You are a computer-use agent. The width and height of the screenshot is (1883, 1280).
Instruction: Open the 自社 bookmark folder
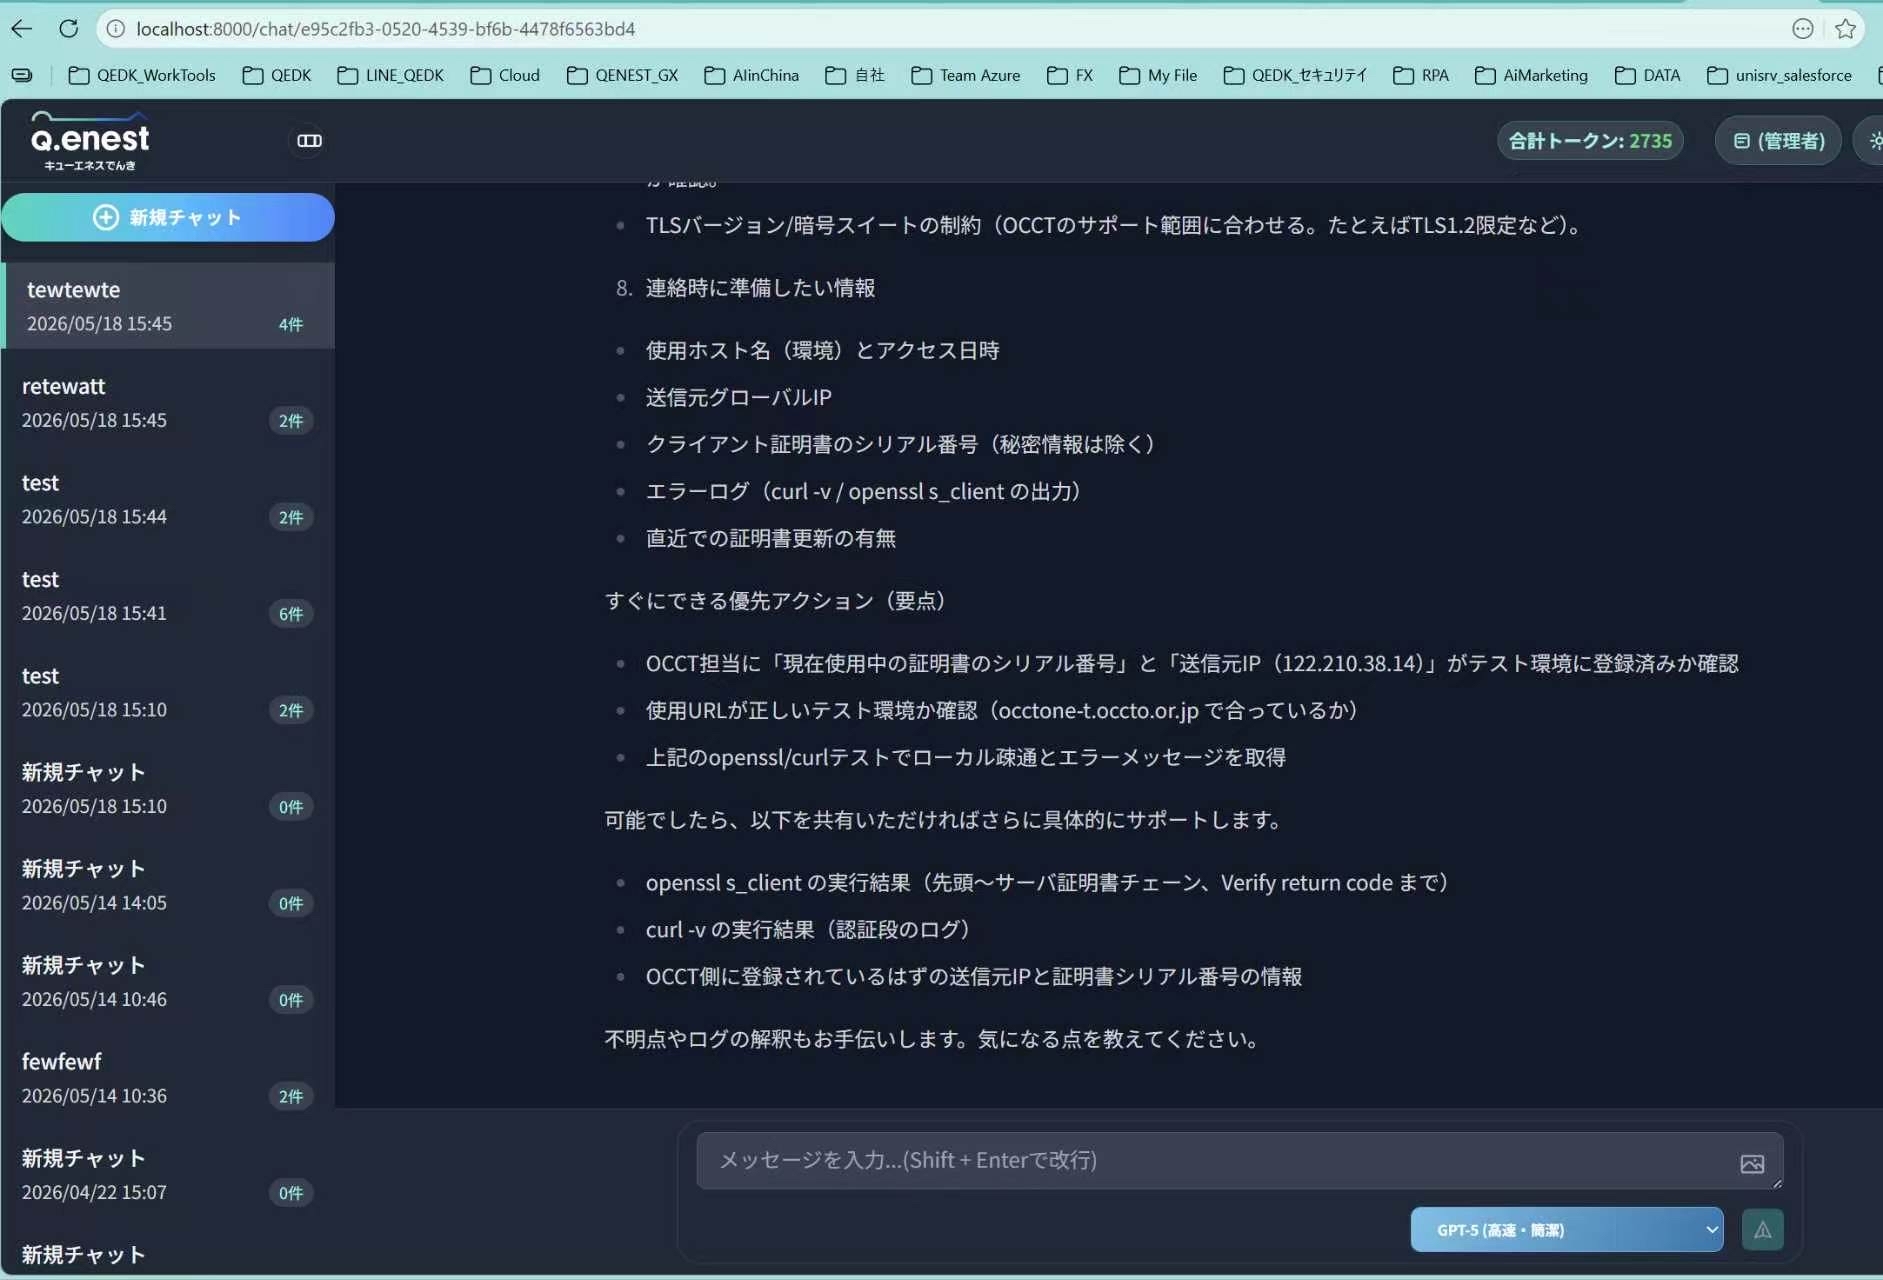(855, 75)
